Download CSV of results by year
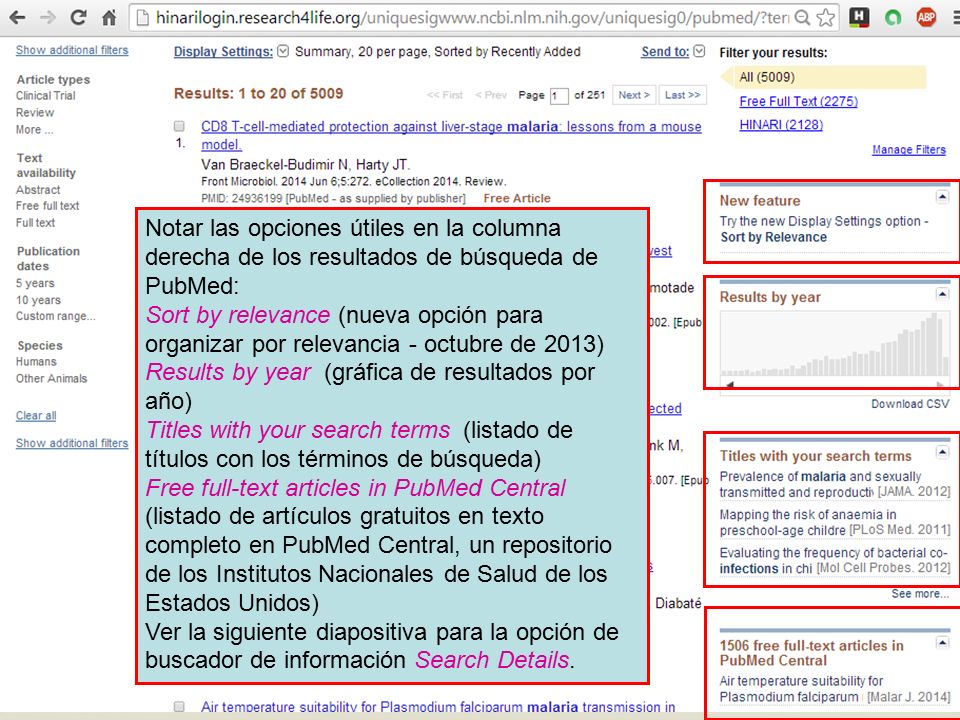This screenshot has width=960, height=720. click(910, 404)
